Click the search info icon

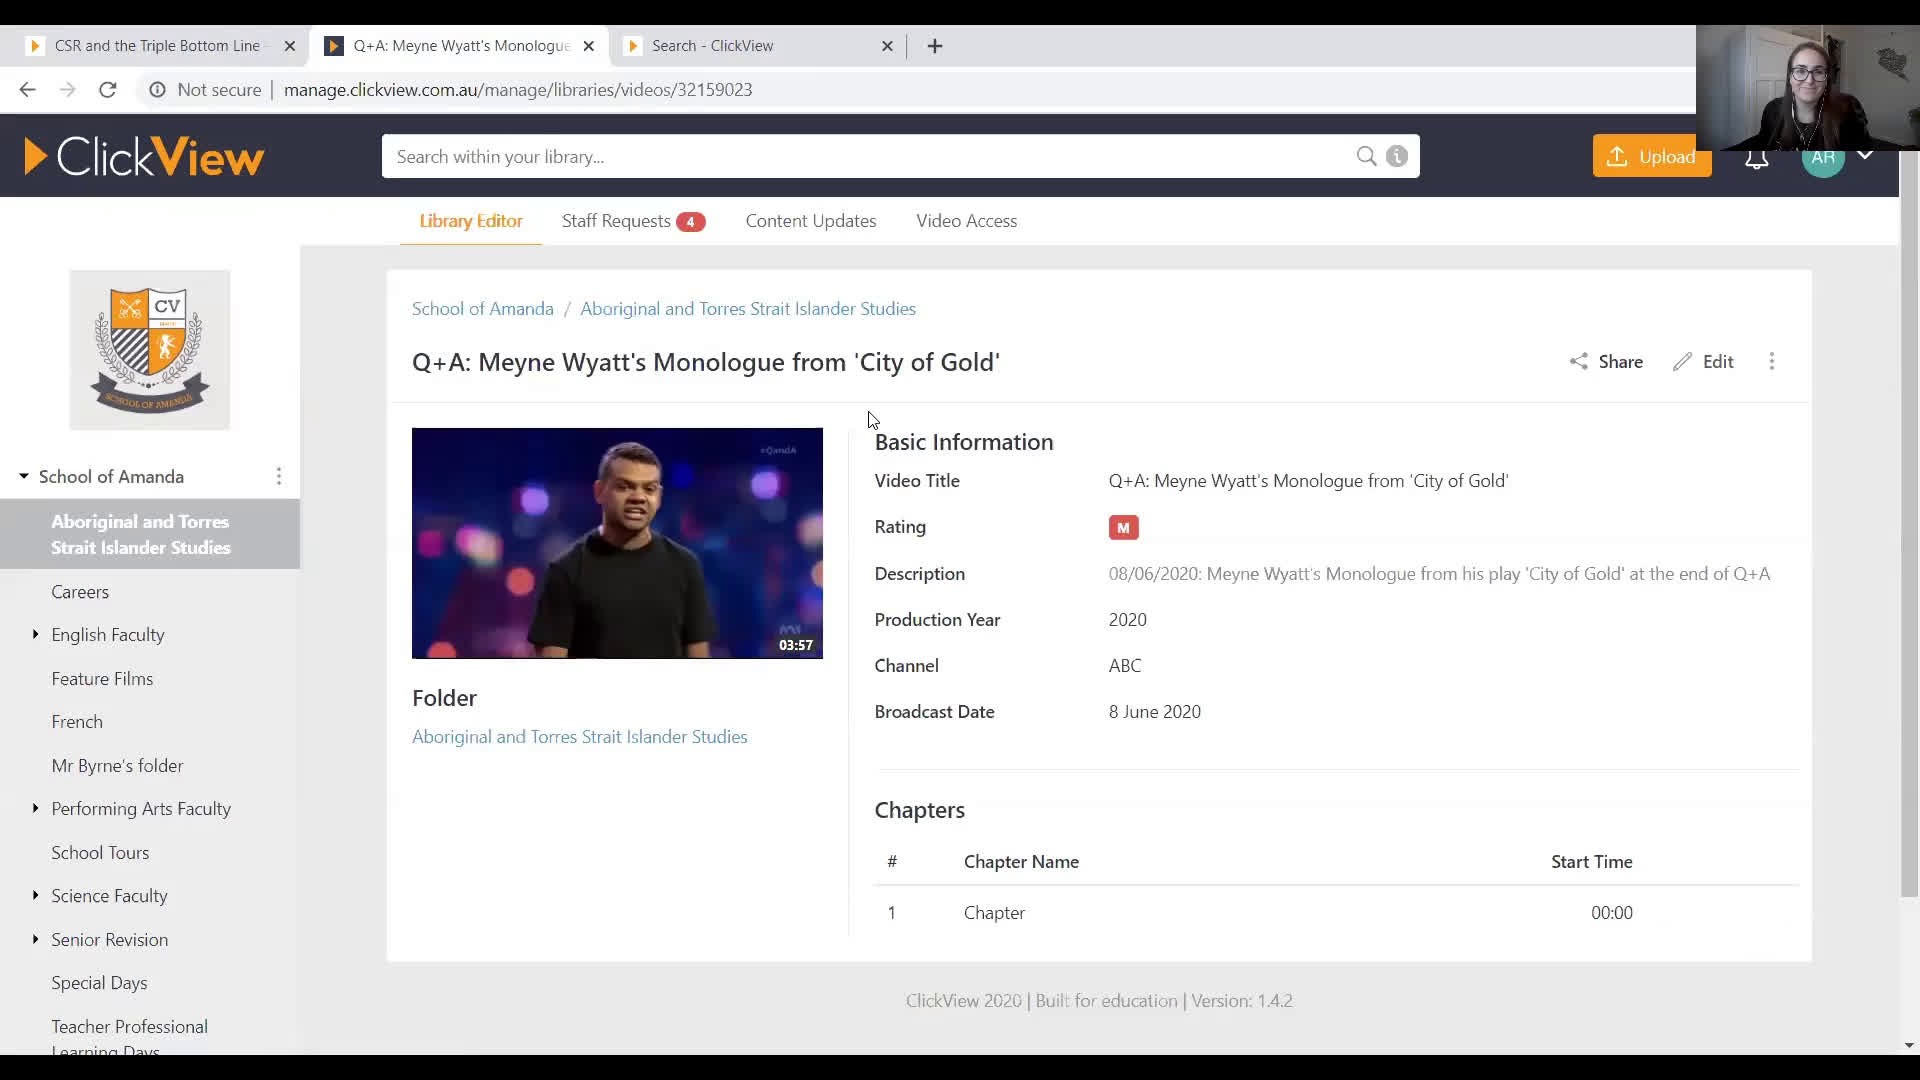click(x=1397, y=156)
